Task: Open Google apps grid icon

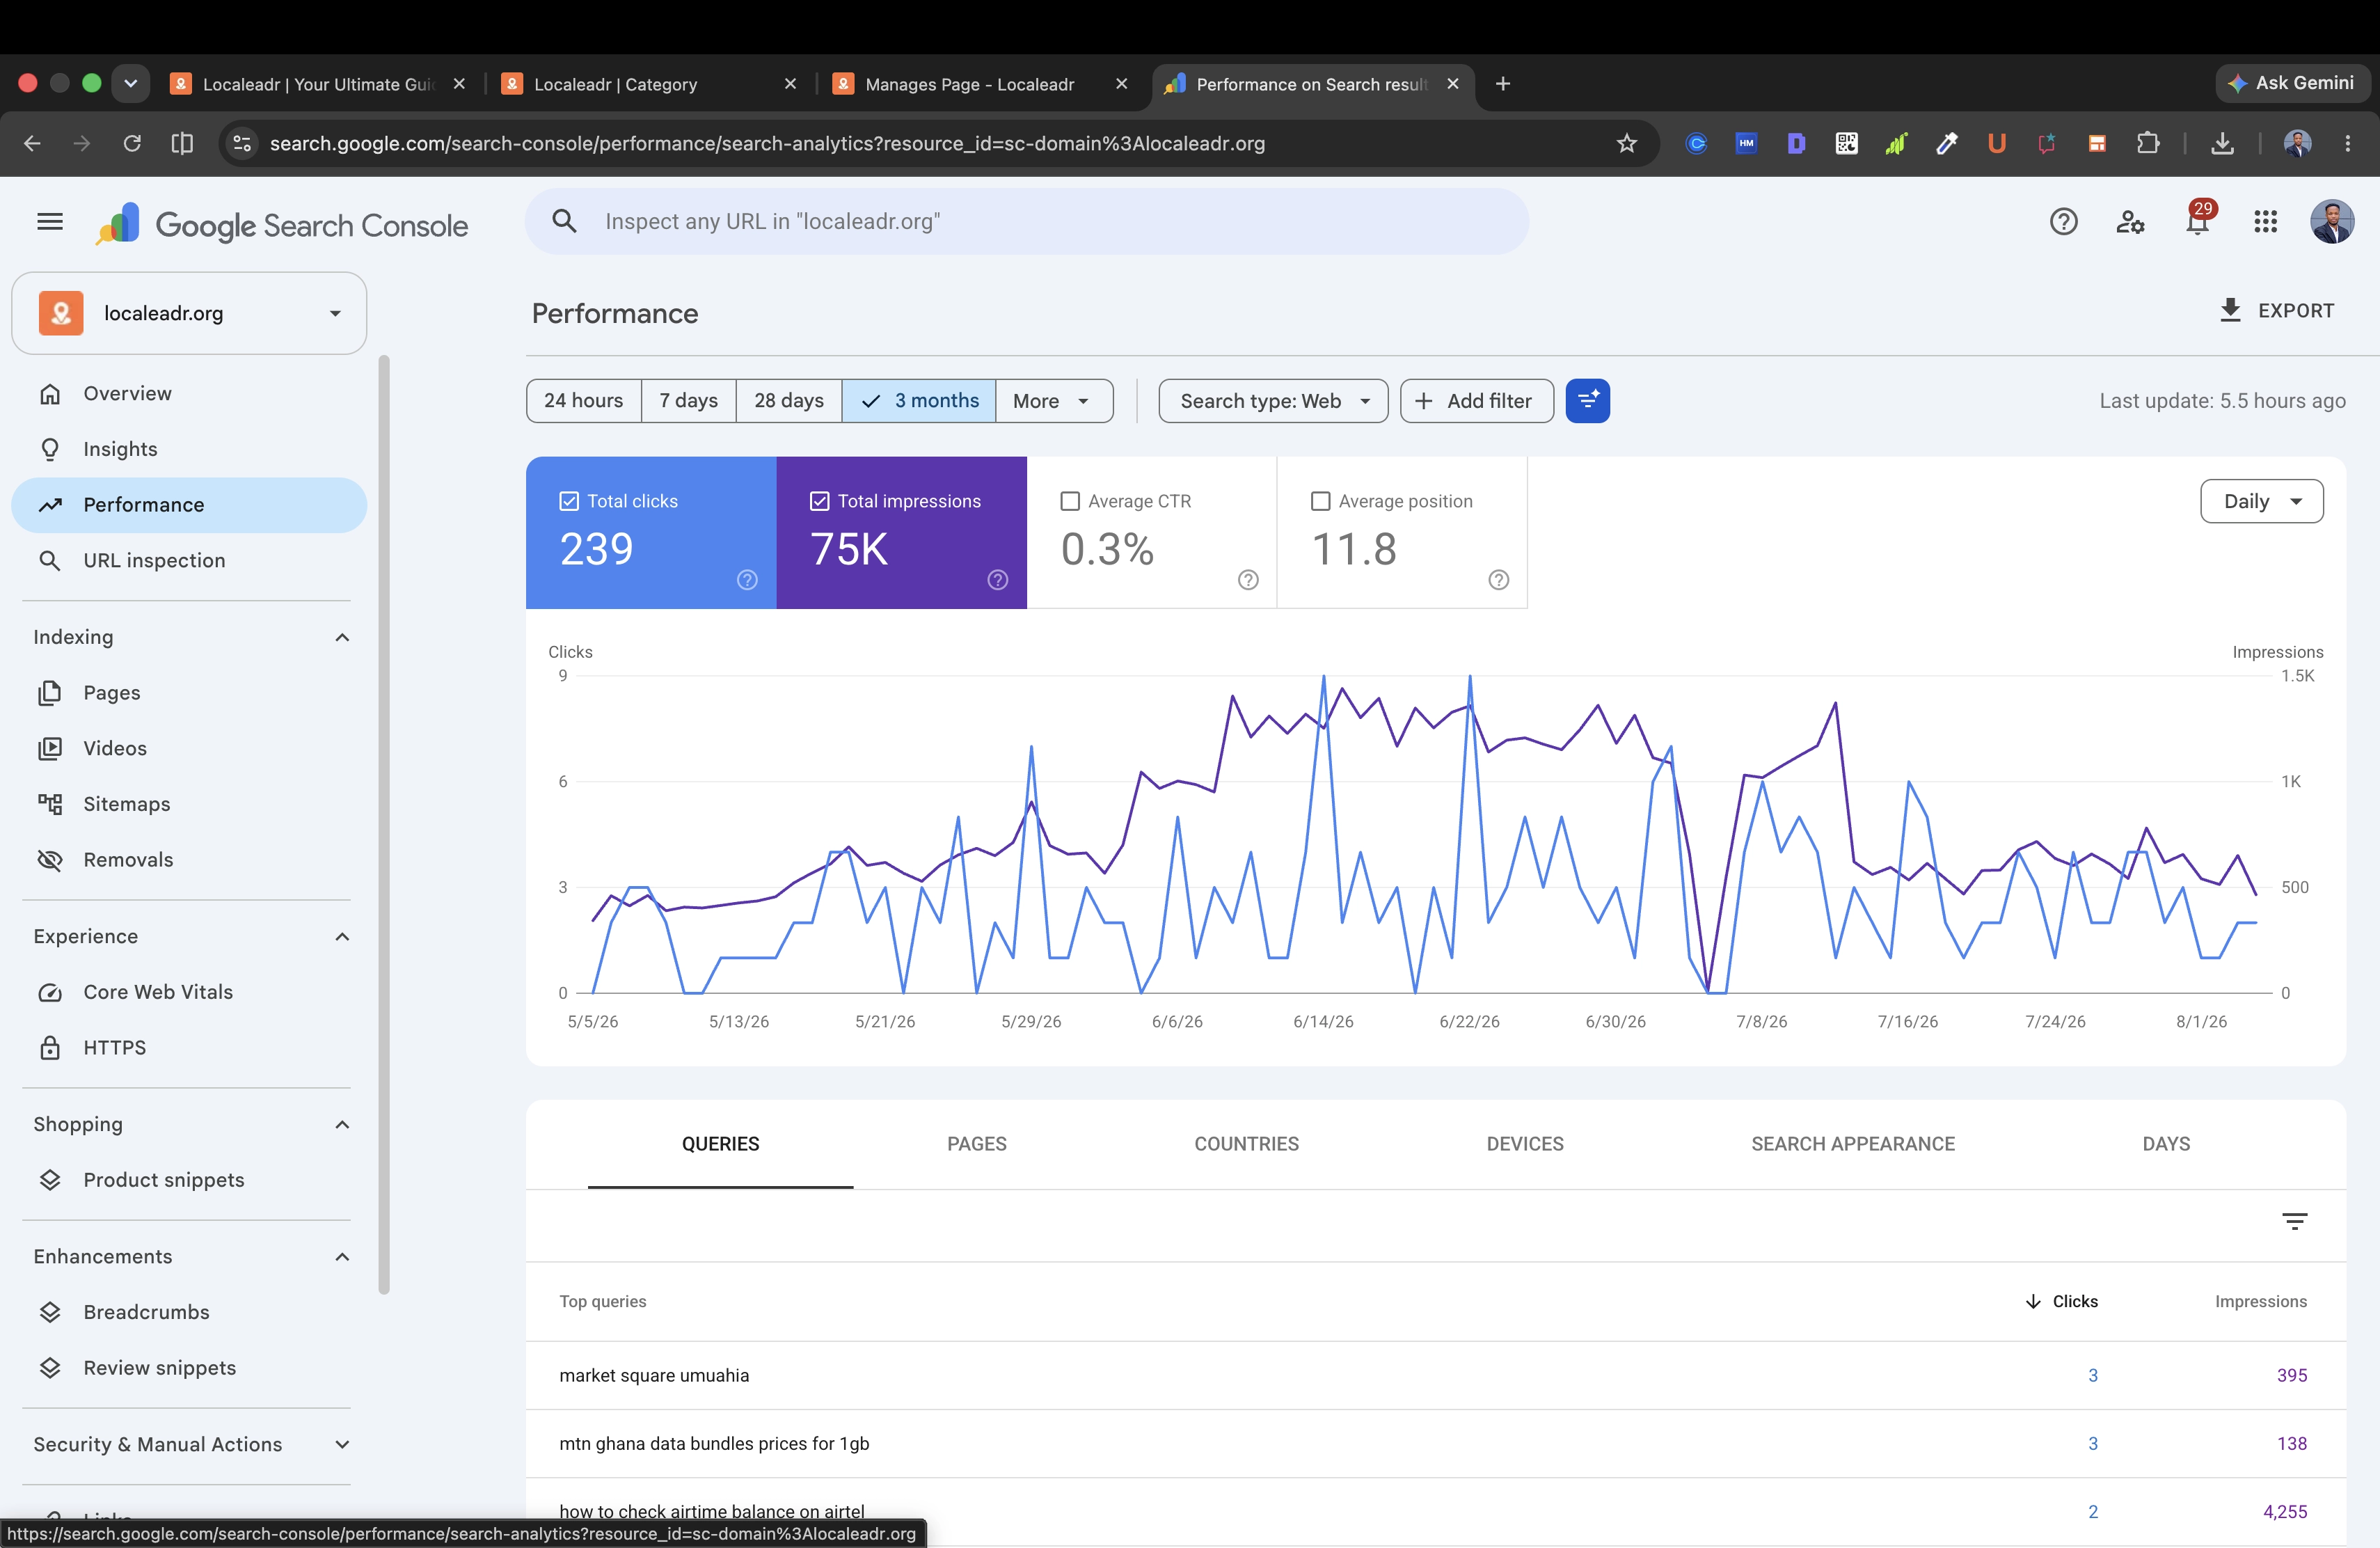Action: point(2265,222)
